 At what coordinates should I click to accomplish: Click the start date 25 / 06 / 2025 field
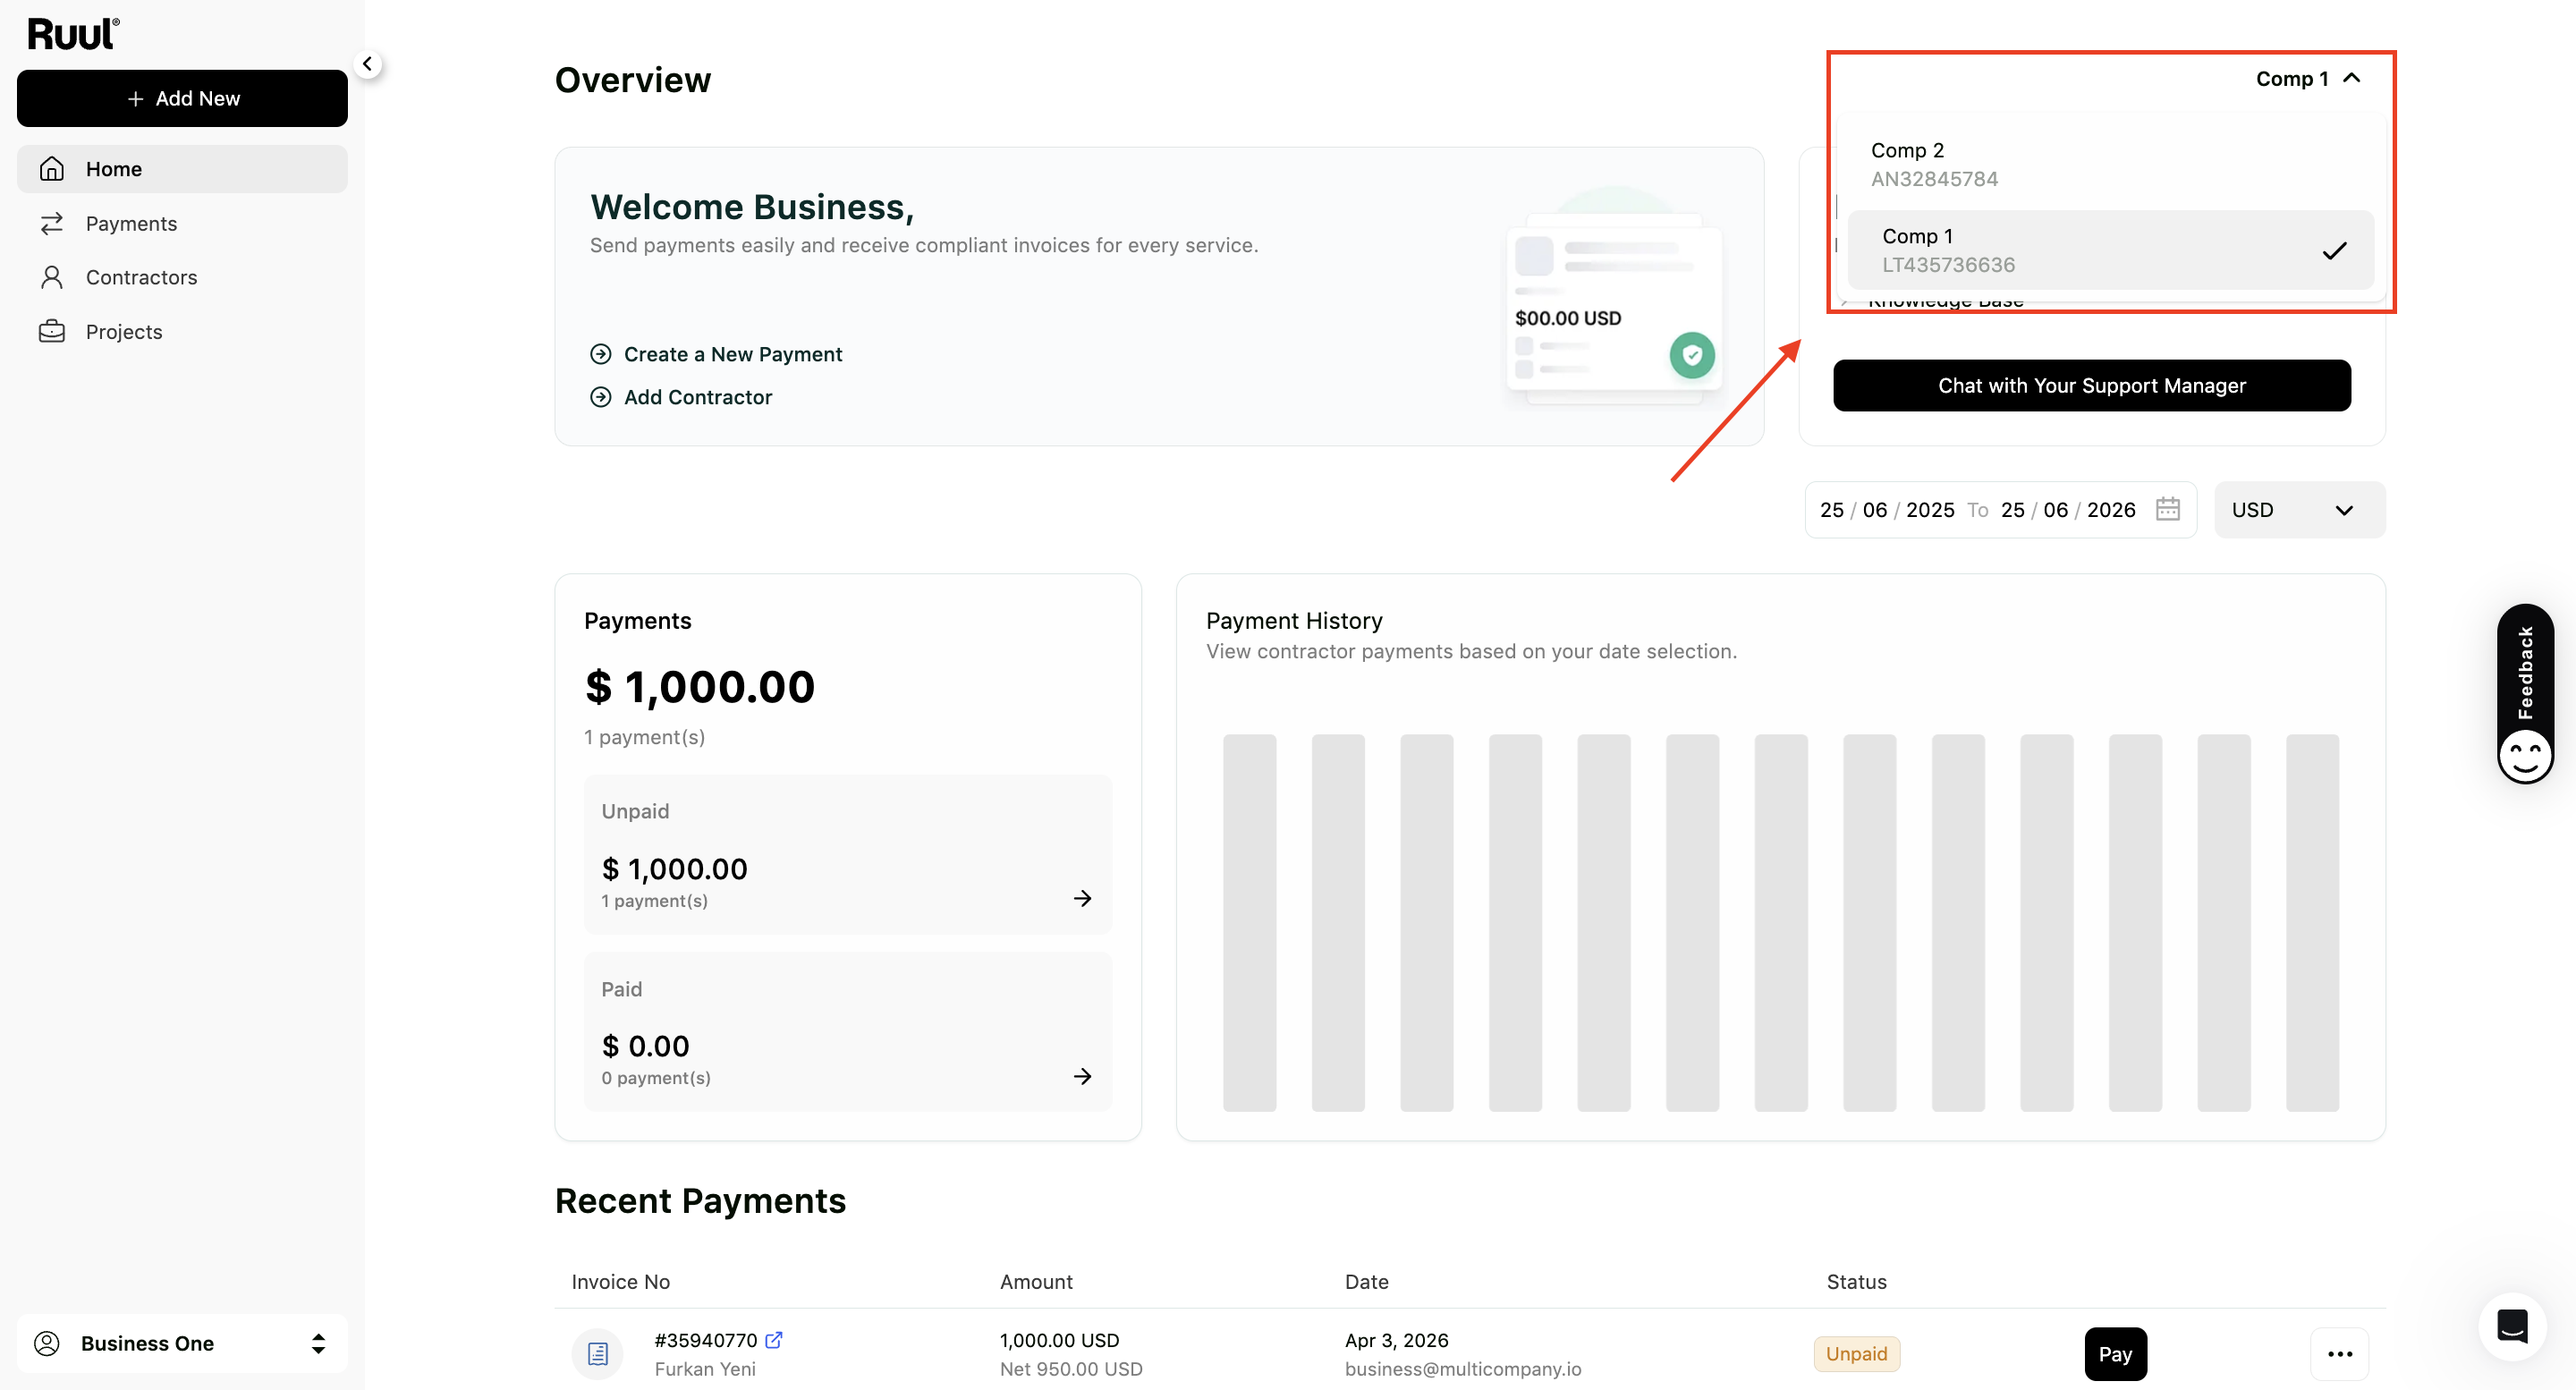(1886, 509)
